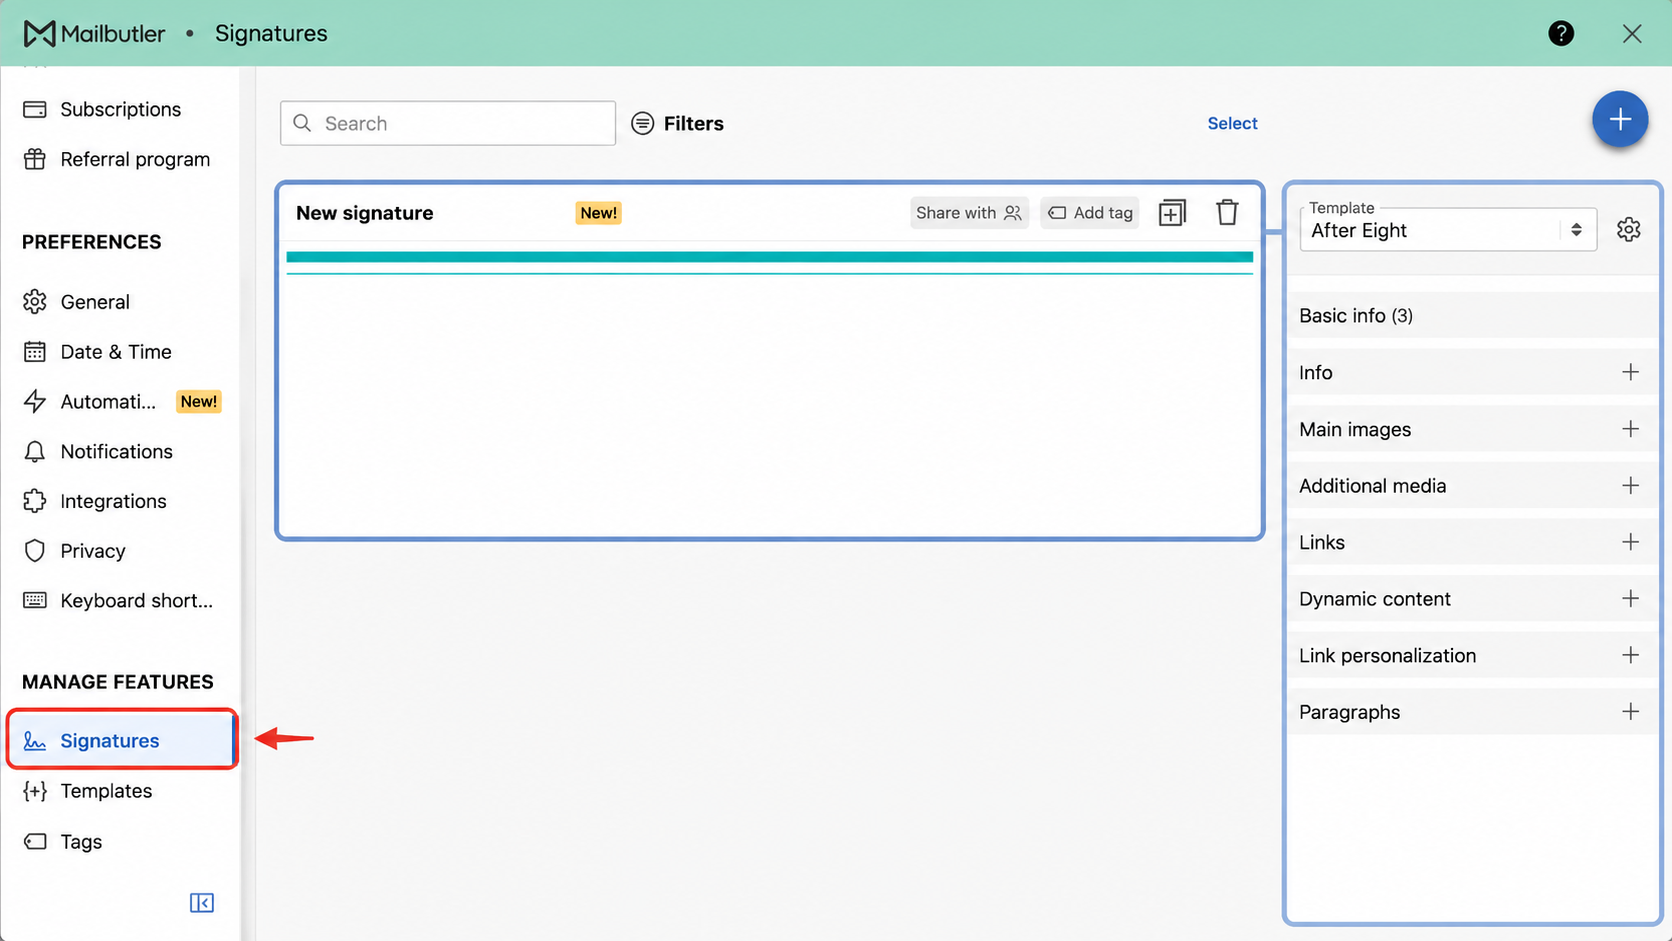Screen dimensions: 1672x941
Task: Click the Share with button
Action: point(968,213)
